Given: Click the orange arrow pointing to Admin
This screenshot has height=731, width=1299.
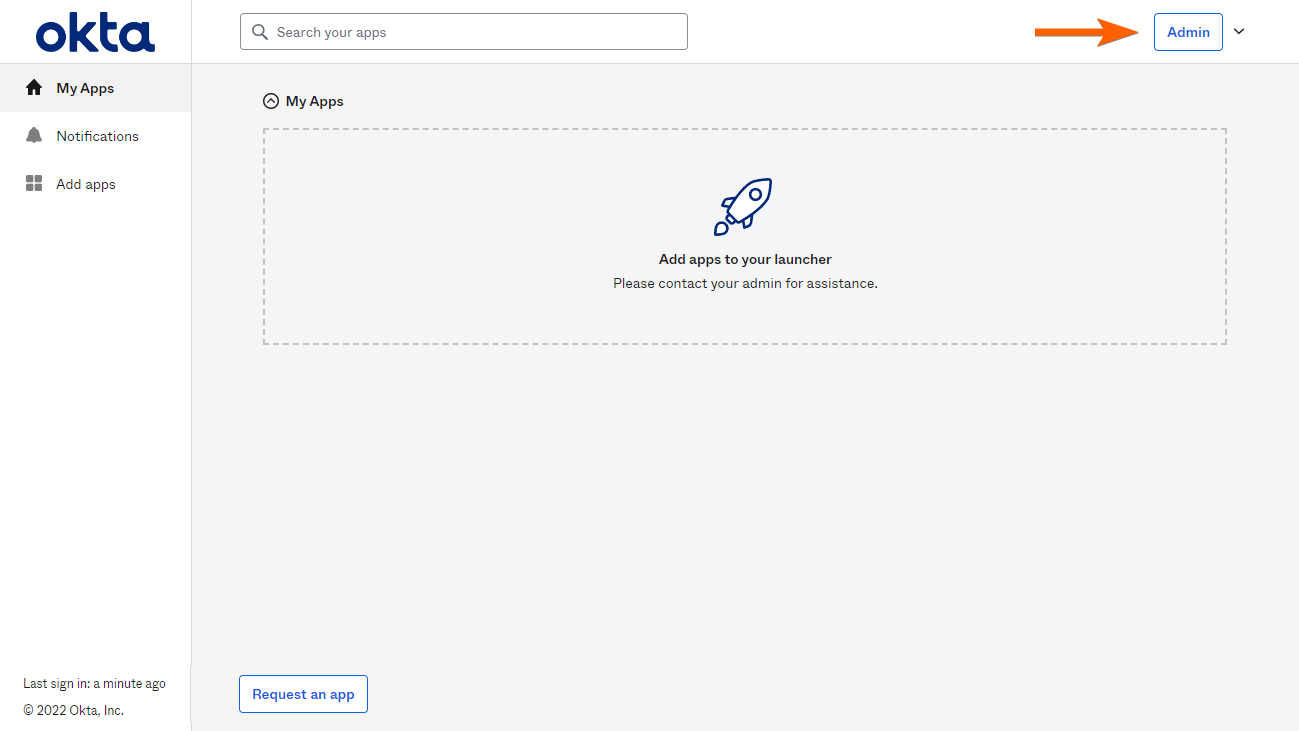Looking at the screenshot, I should click(1087, 32).
